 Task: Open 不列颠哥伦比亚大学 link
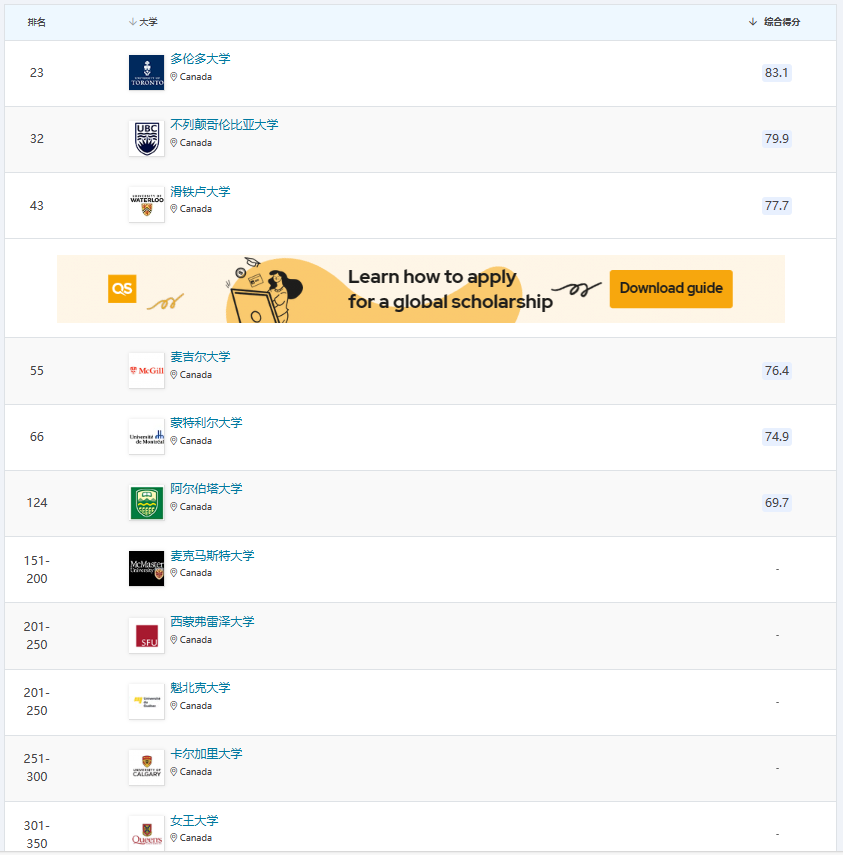click(x=224, y=124)
